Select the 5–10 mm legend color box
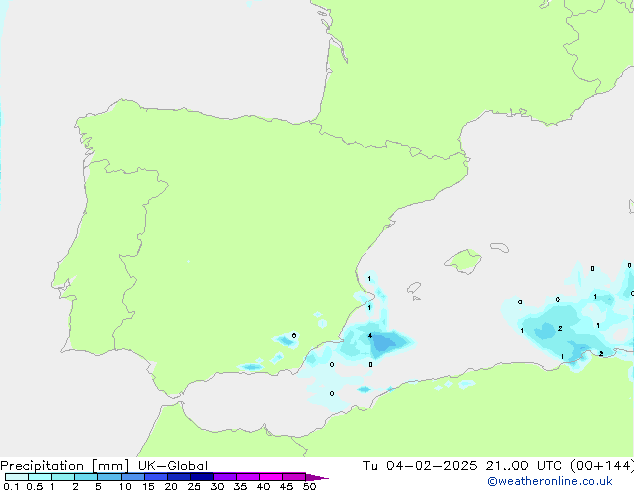The width and height of the screenshot is (634, 490). (x=109, y=477)
